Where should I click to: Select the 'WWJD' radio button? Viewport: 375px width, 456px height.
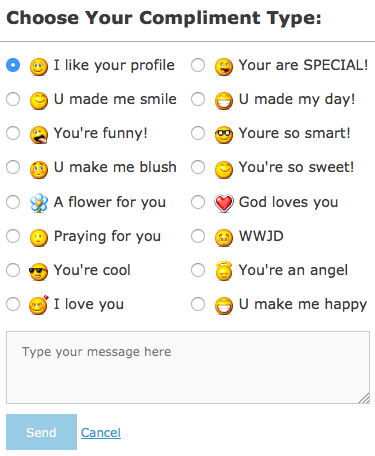(198, 236)
